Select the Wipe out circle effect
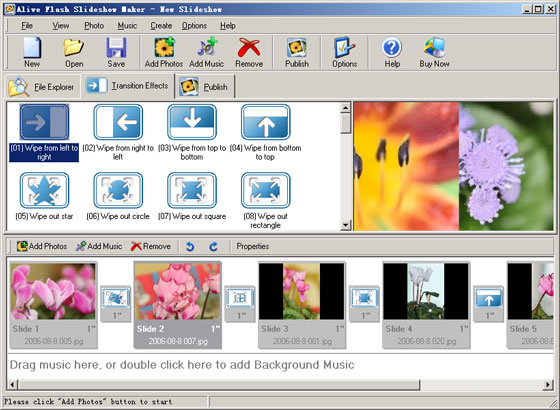Image resolution: width=560 pixels, height=410 pixels. point(118,196)
